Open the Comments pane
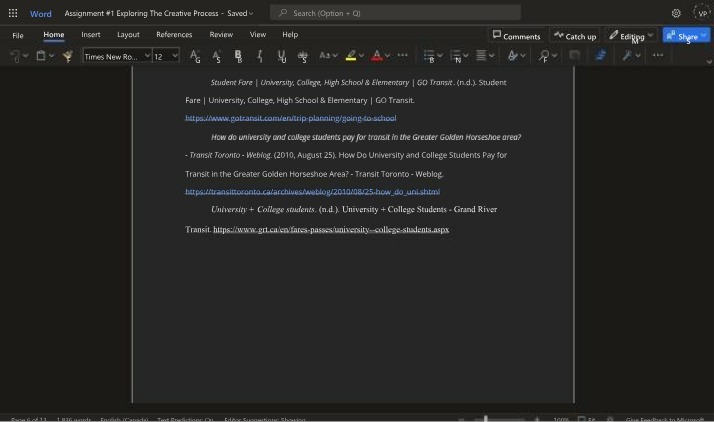 point(516,36)
